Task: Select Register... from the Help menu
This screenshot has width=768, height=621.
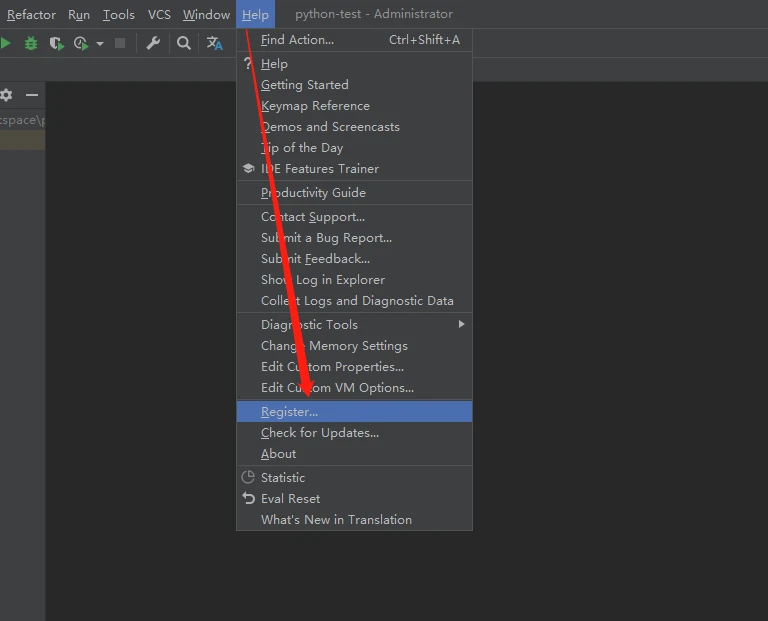Action: pyautogui.click(x=289, y=411)
